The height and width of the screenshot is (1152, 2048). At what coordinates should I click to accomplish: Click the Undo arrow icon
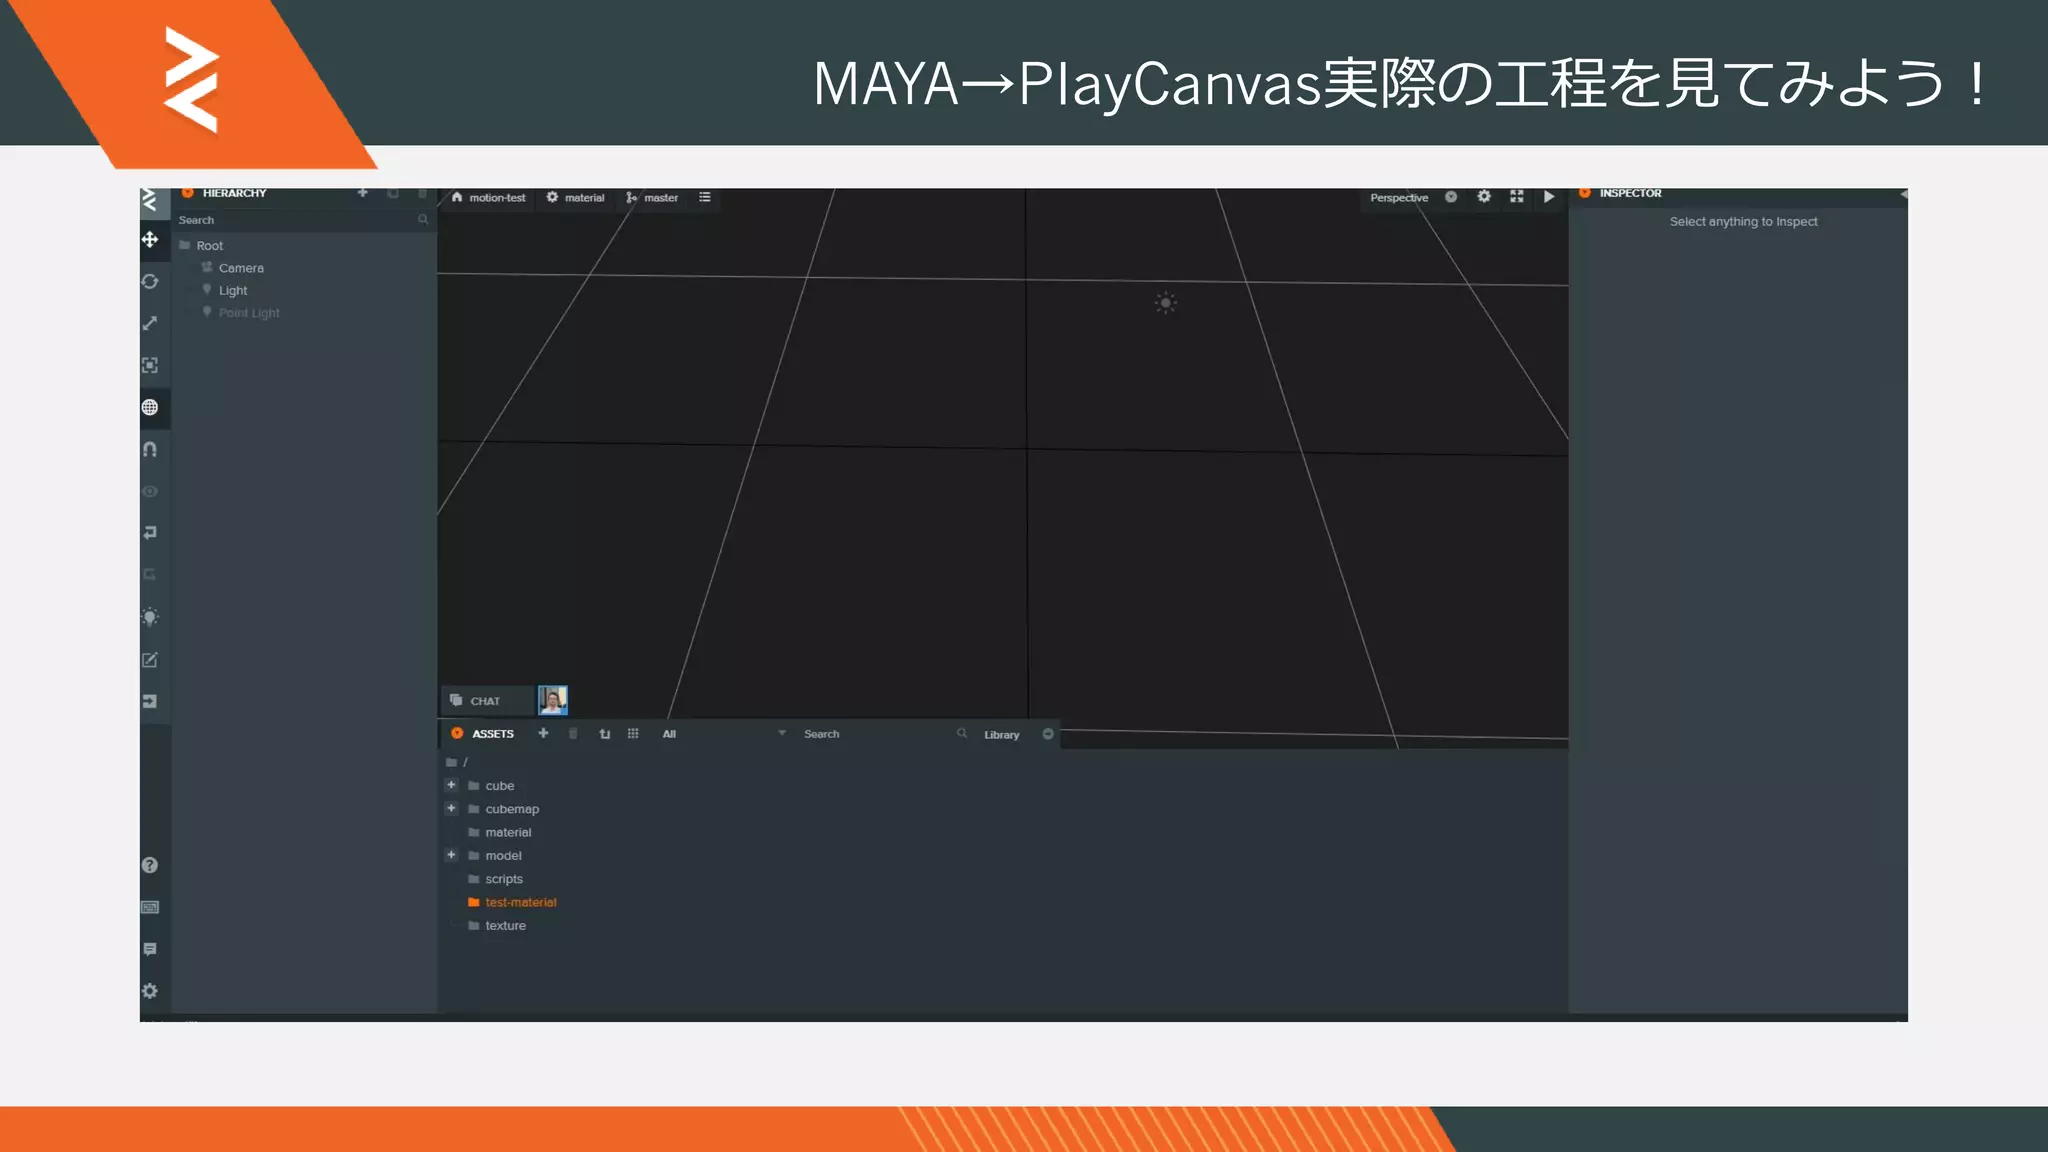point(150,533)
